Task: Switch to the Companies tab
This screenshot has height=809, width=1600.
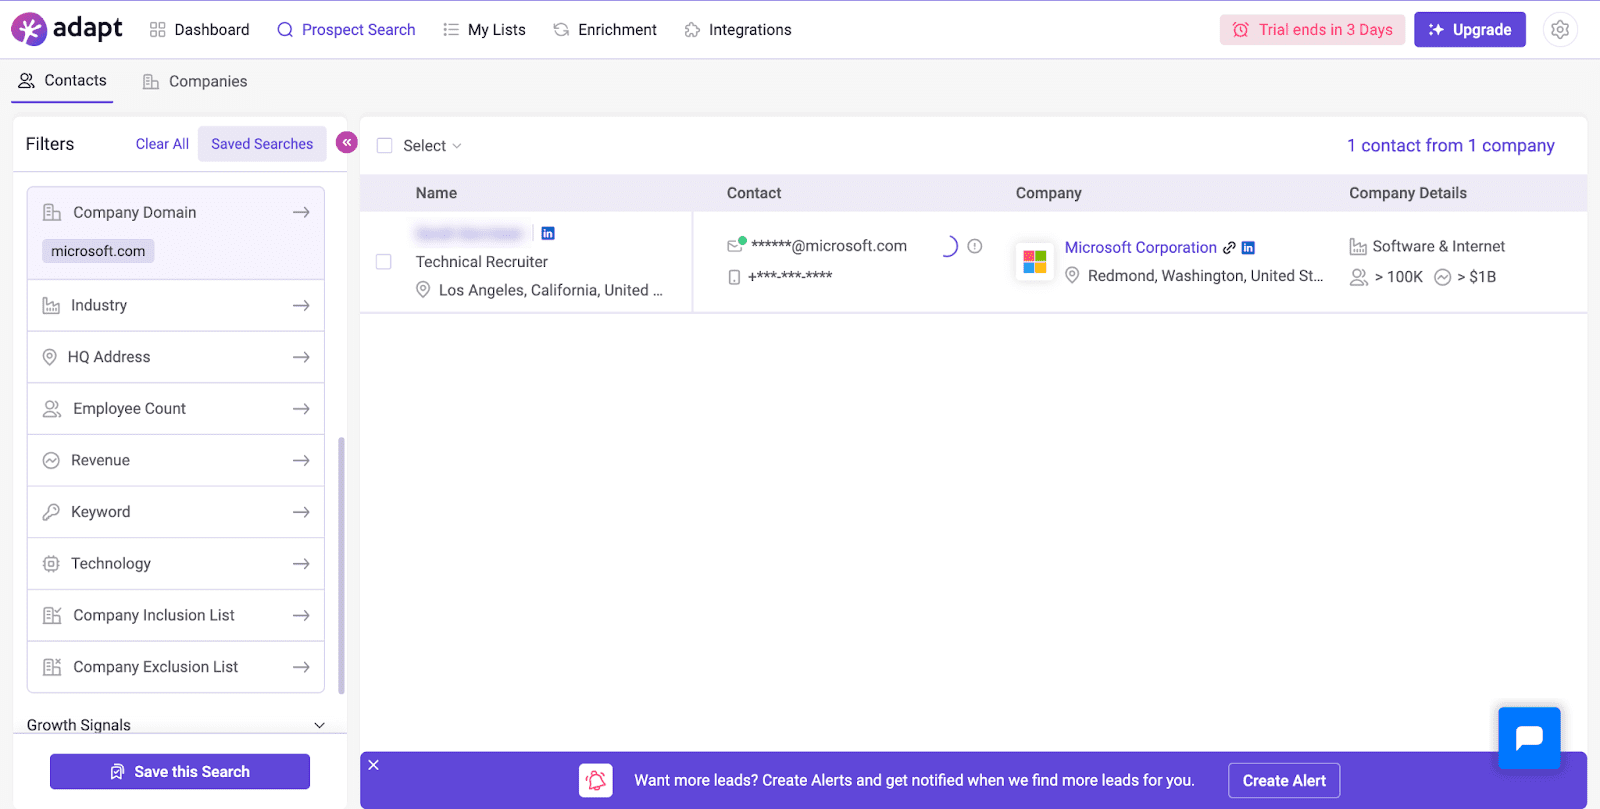Action: pos(195,81)
